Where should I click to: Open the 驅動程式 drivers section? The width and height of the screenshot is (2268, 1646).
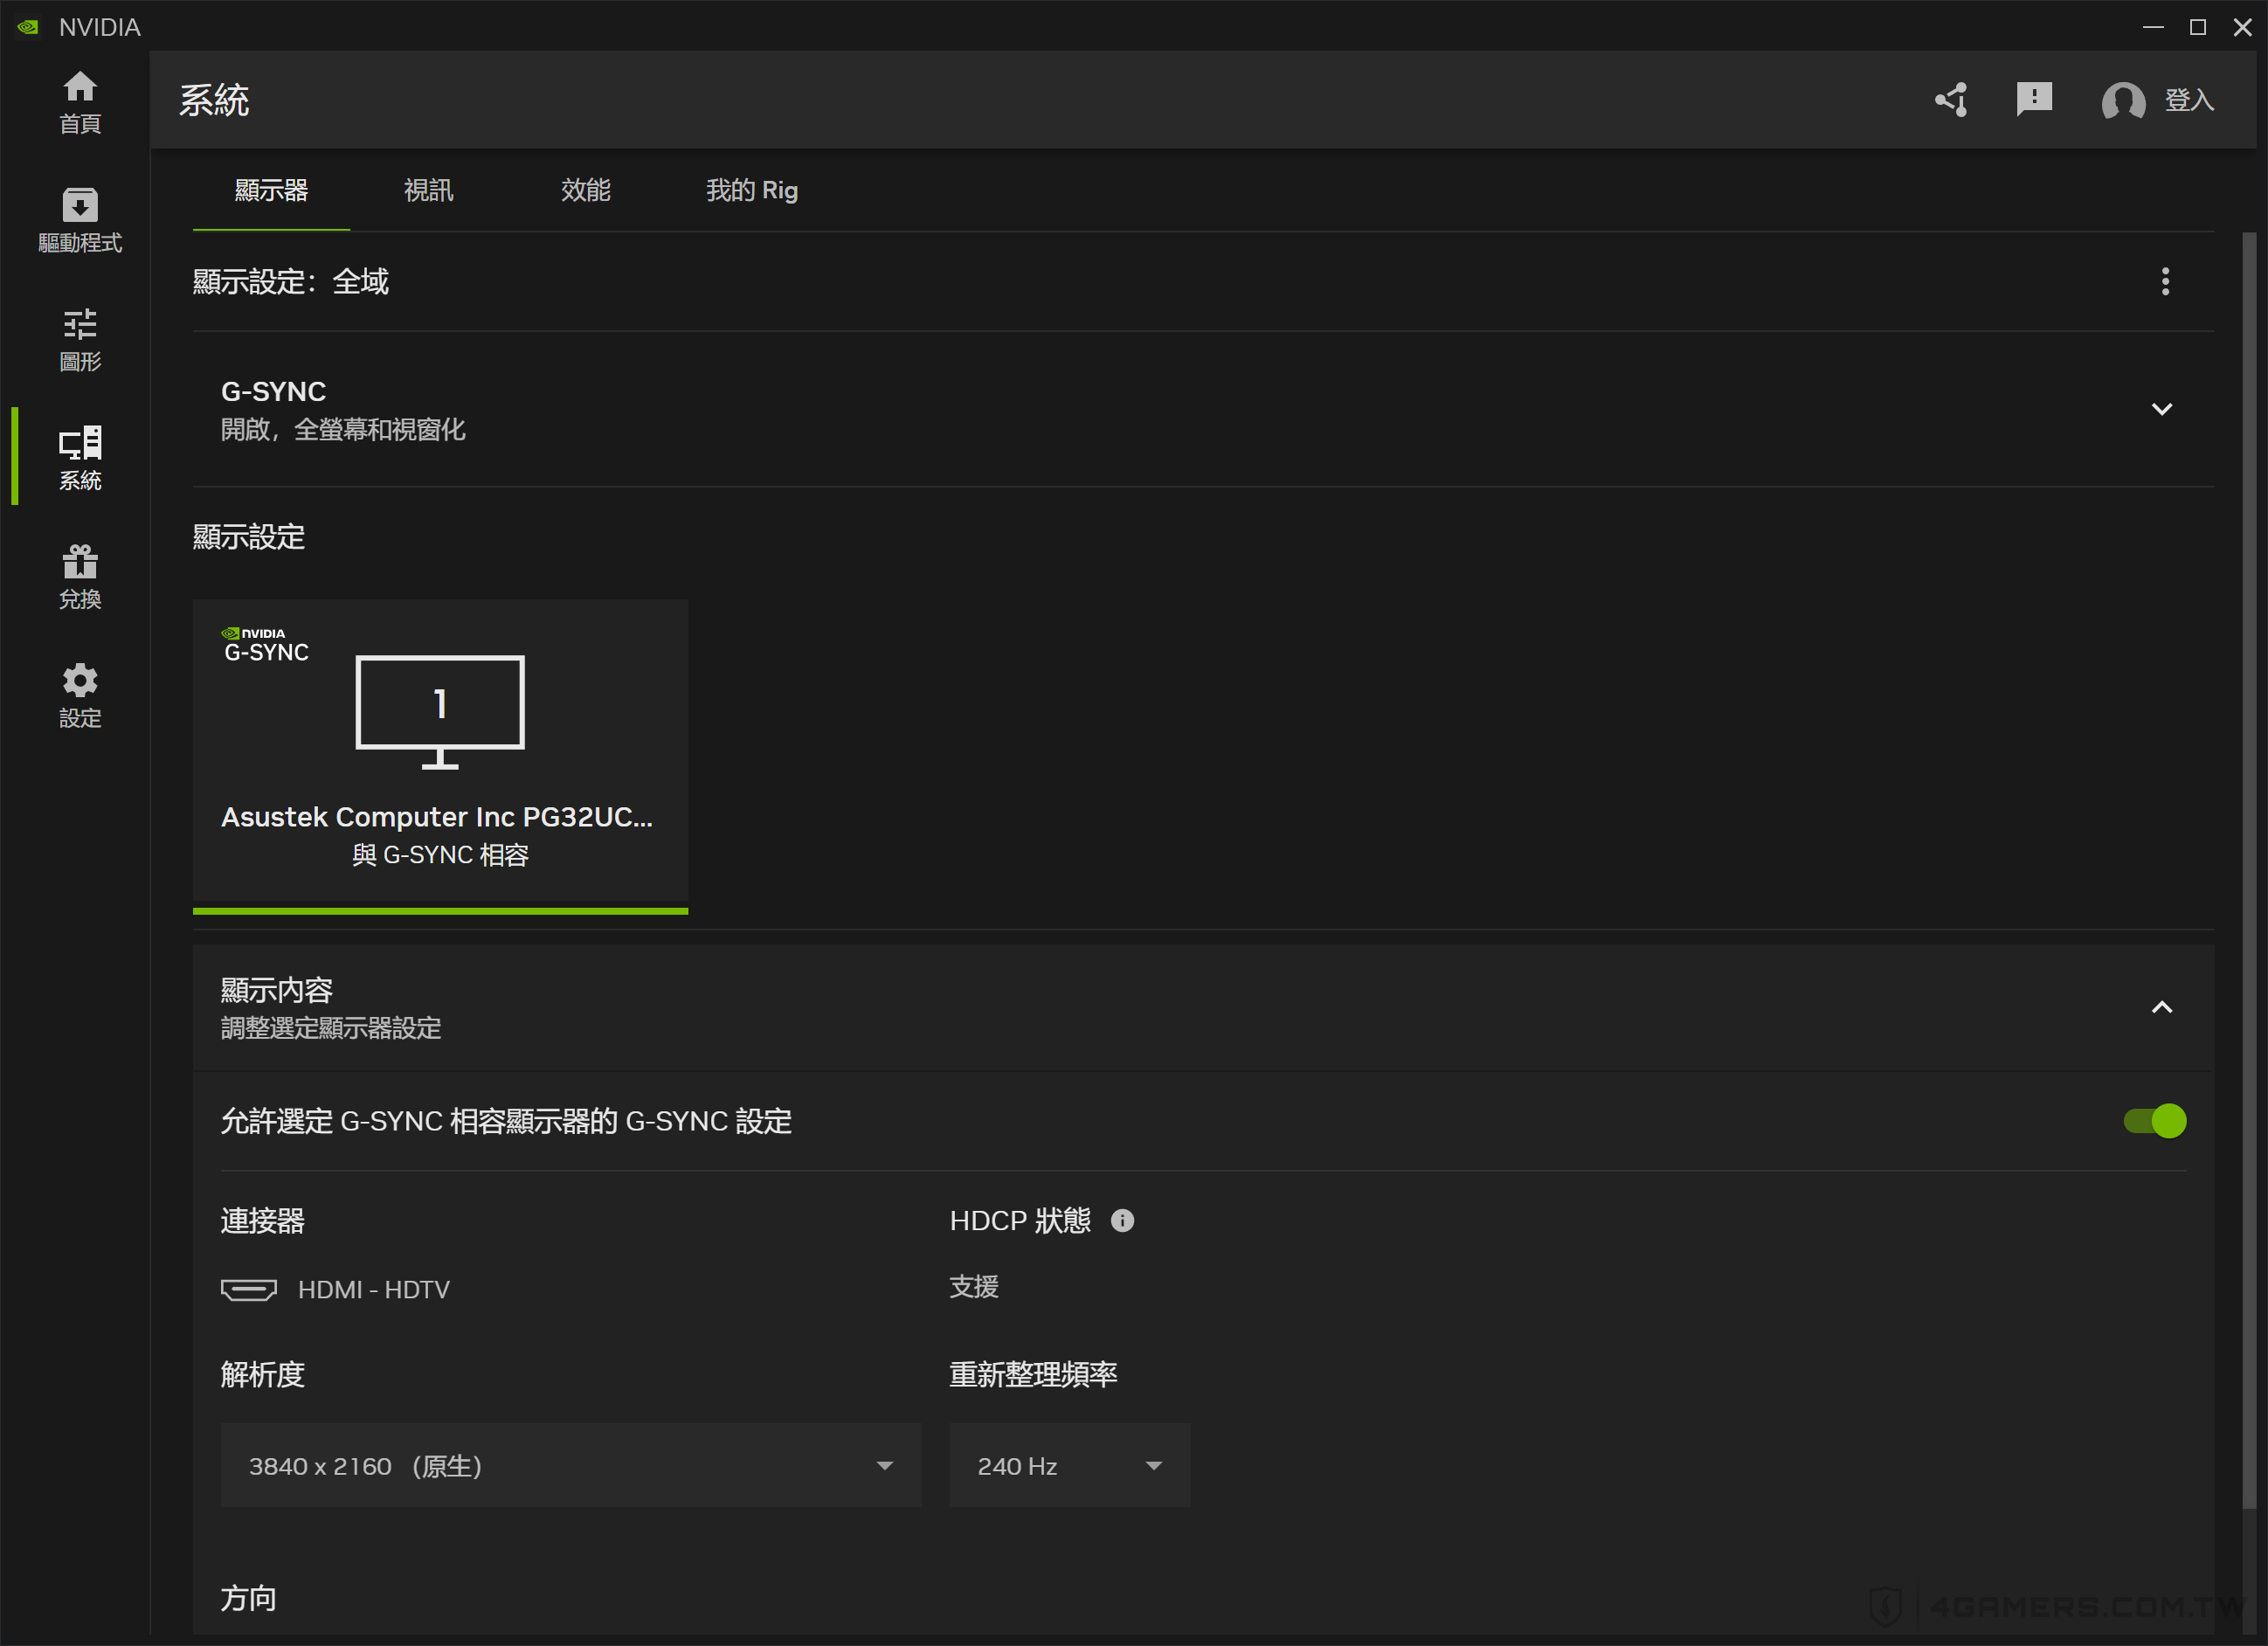point(80,221)
